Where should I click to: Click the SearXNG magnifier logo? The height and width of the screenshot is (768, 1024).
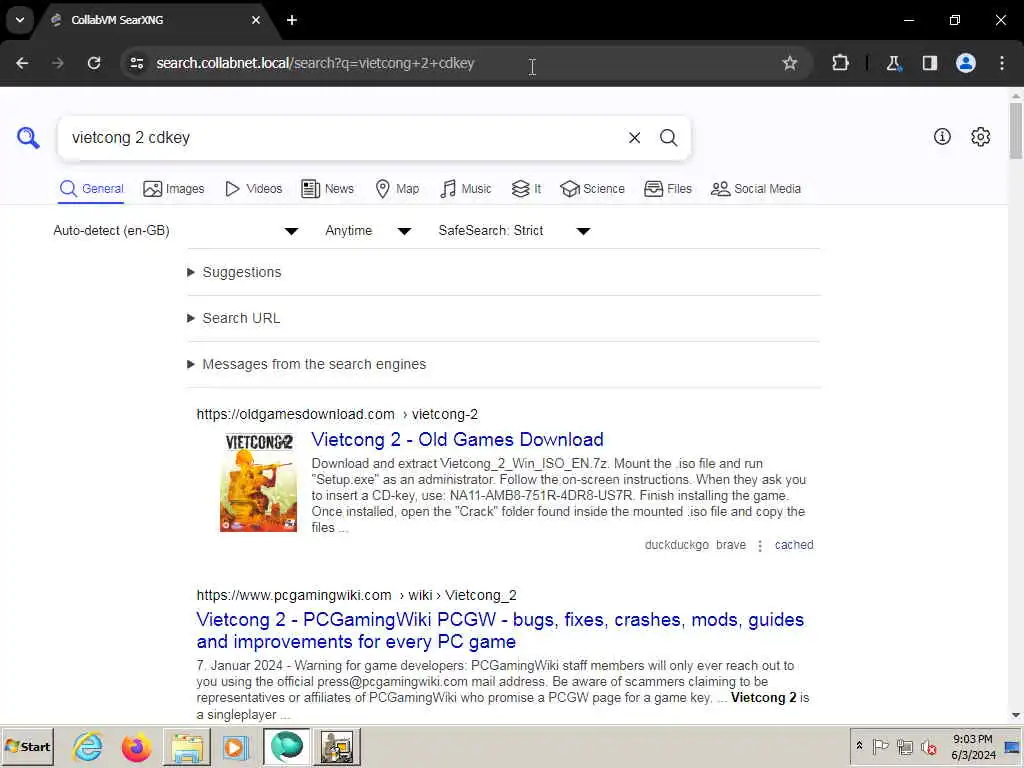click(x=28, y=138)
